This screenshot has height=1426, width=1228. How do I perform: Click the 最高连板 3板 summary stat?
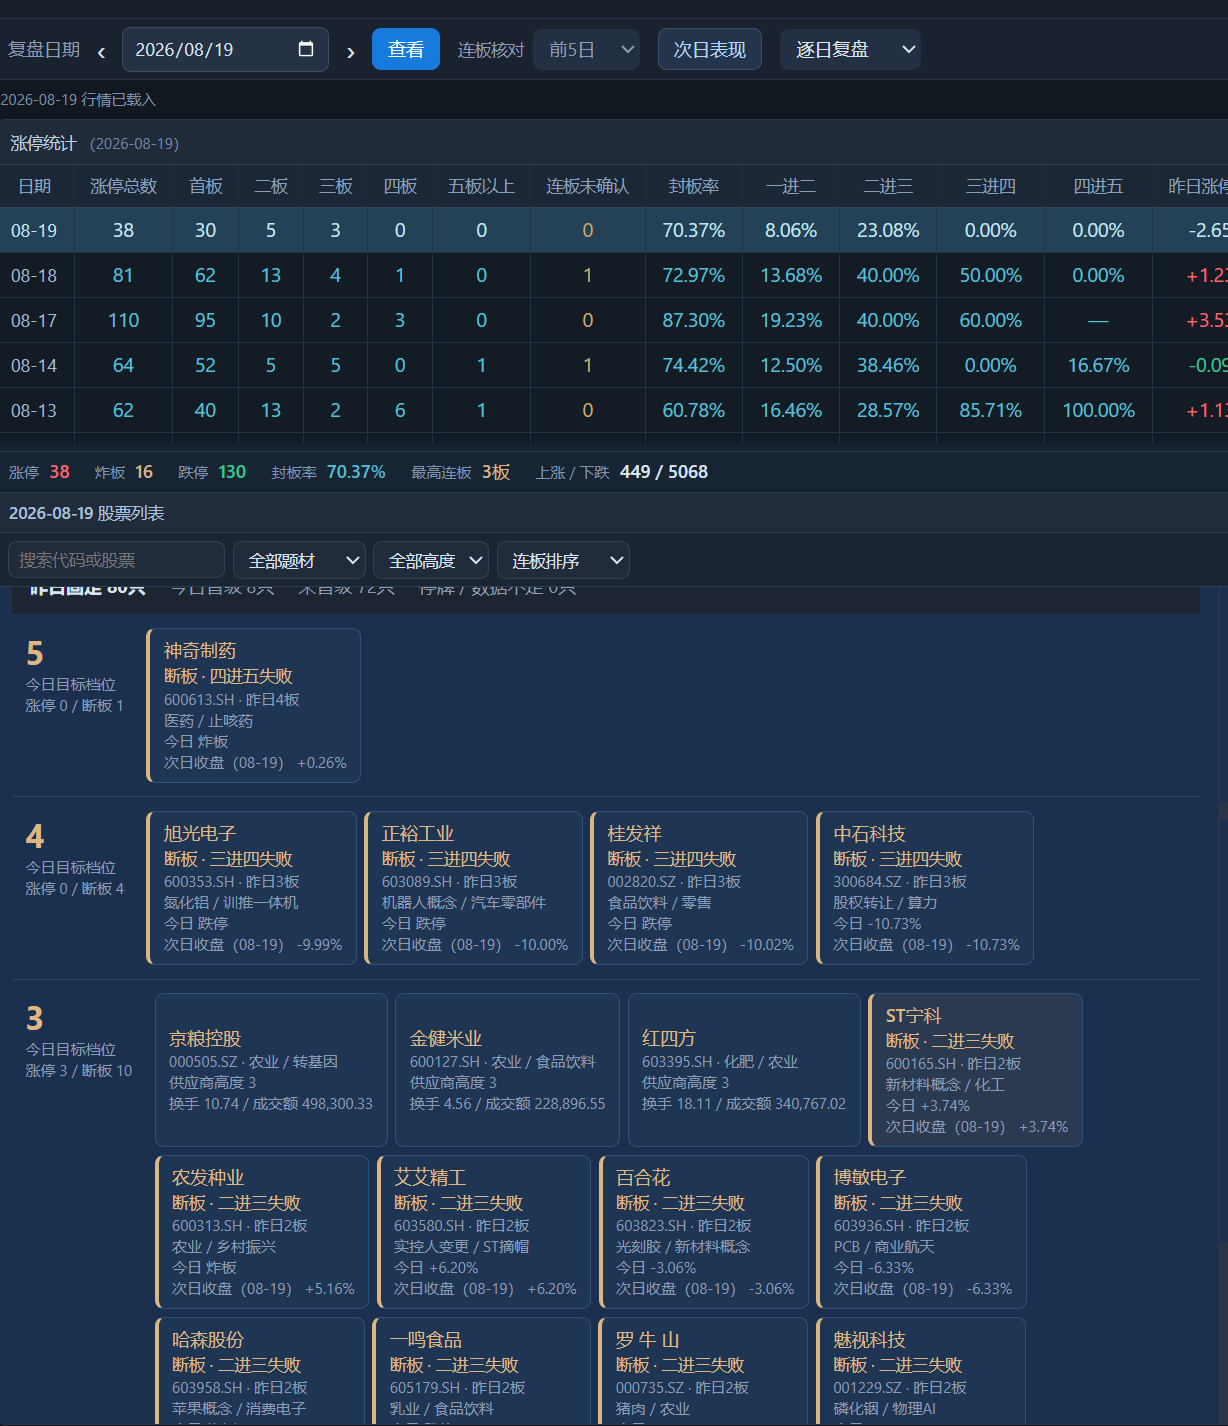[x=460, y=472]
